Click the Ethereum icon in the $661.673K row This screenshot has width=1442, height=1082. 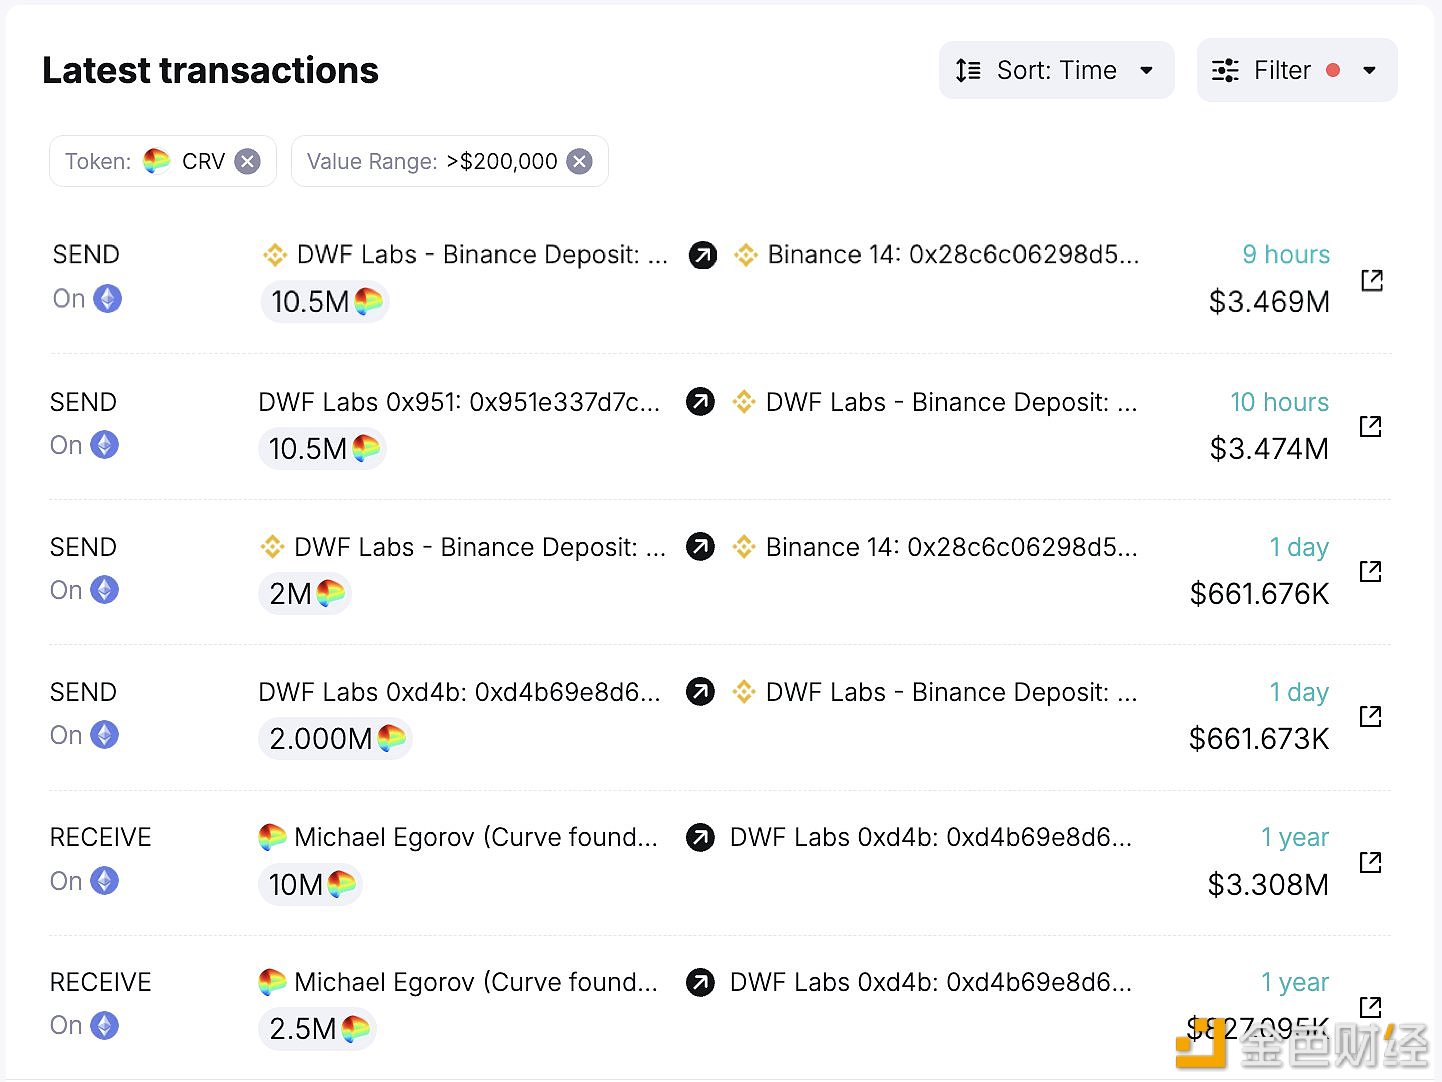click(105, 735)
